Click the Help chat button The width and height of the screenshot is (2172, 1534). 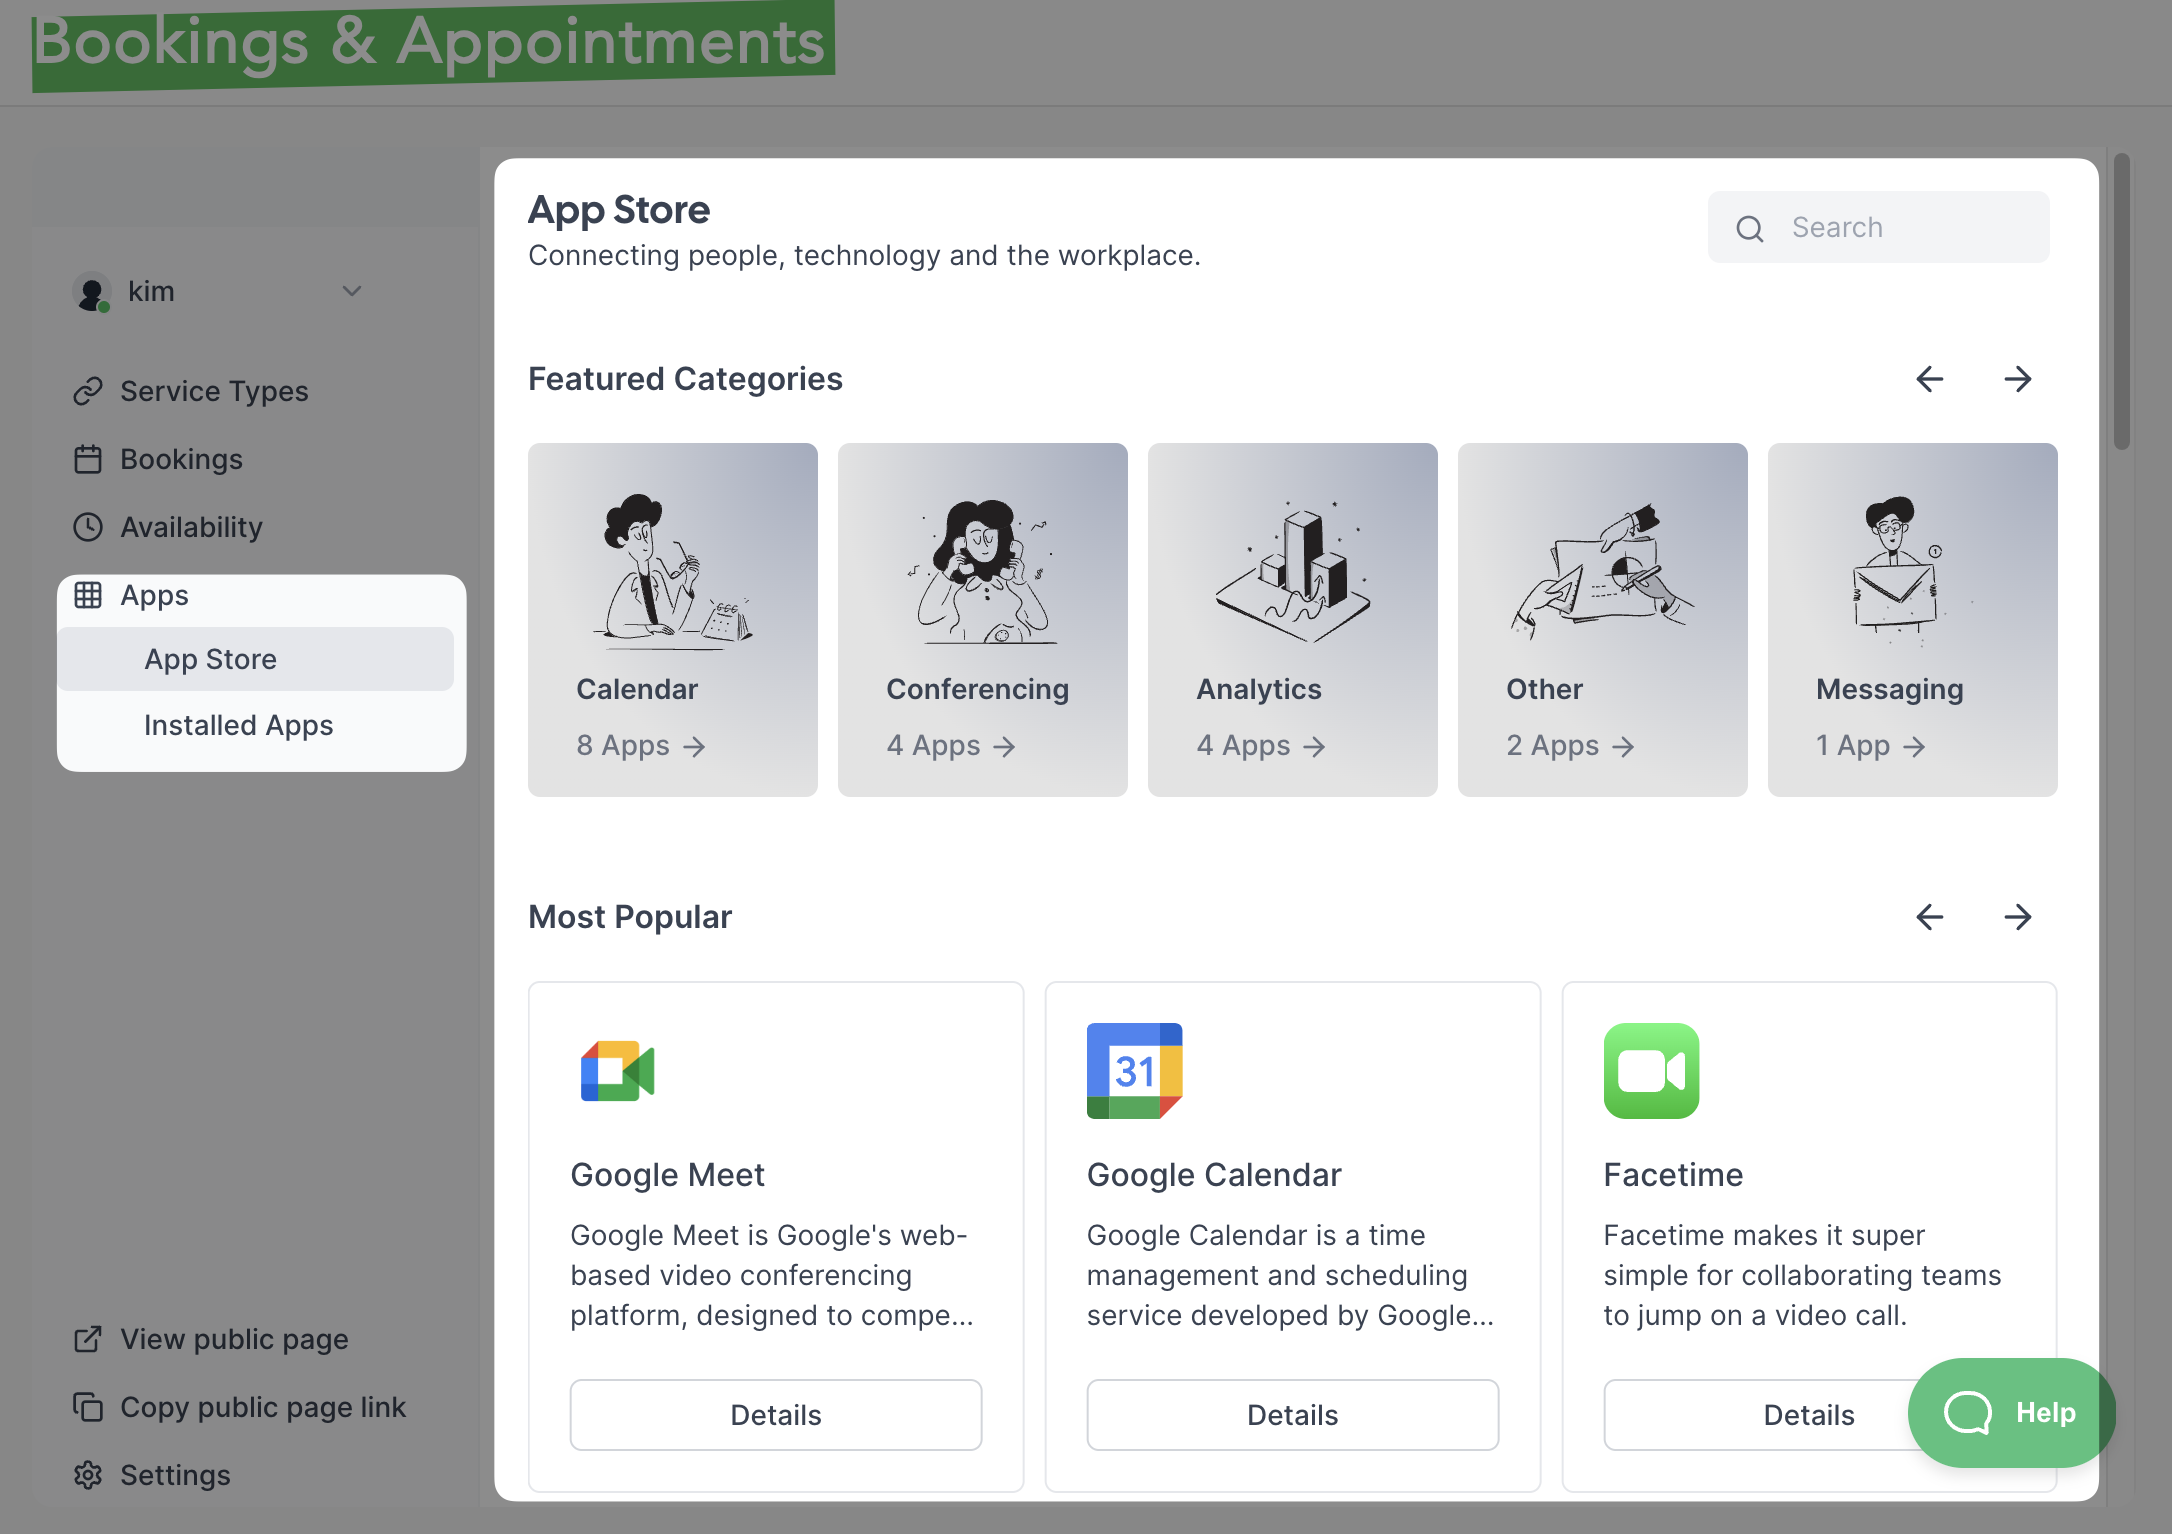(2010, 1412)
